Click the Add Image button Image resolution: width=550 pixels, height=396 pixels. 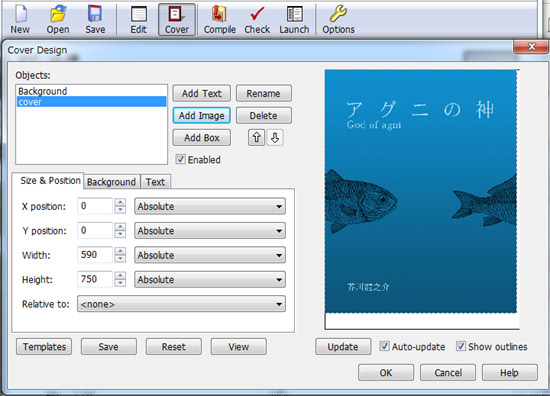pyautogui.click(x=202, y=115)
